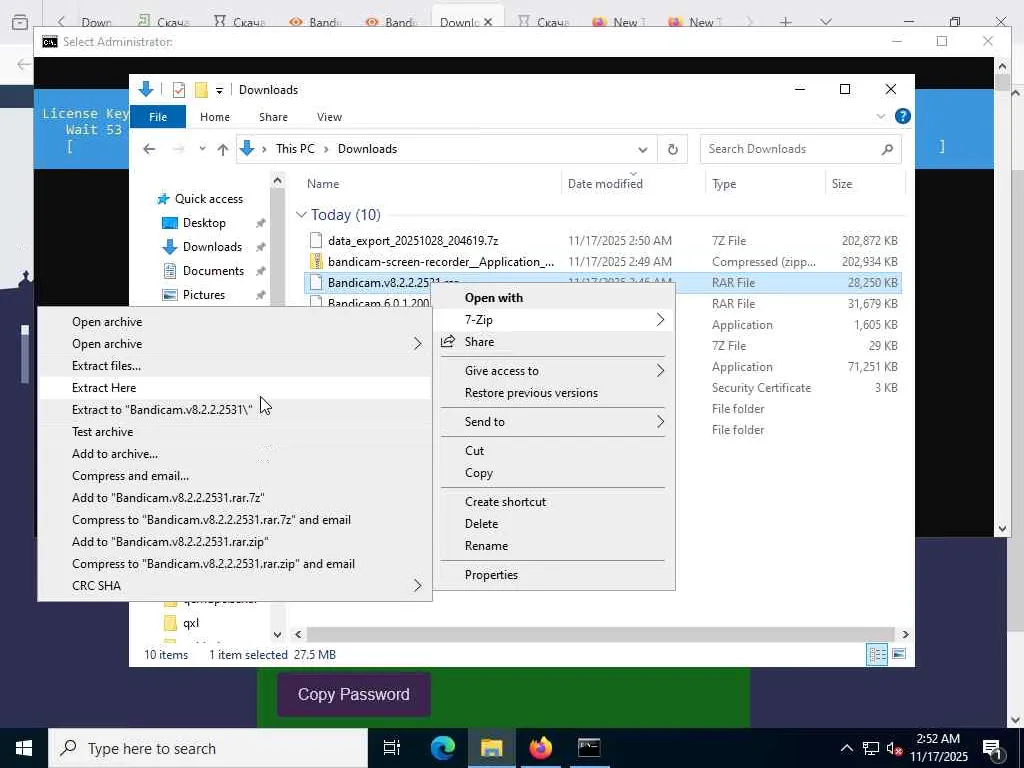Select data_export_20251028_204619.7z file
Viewport: 1024px width, 768px height.
coord(413,240)
